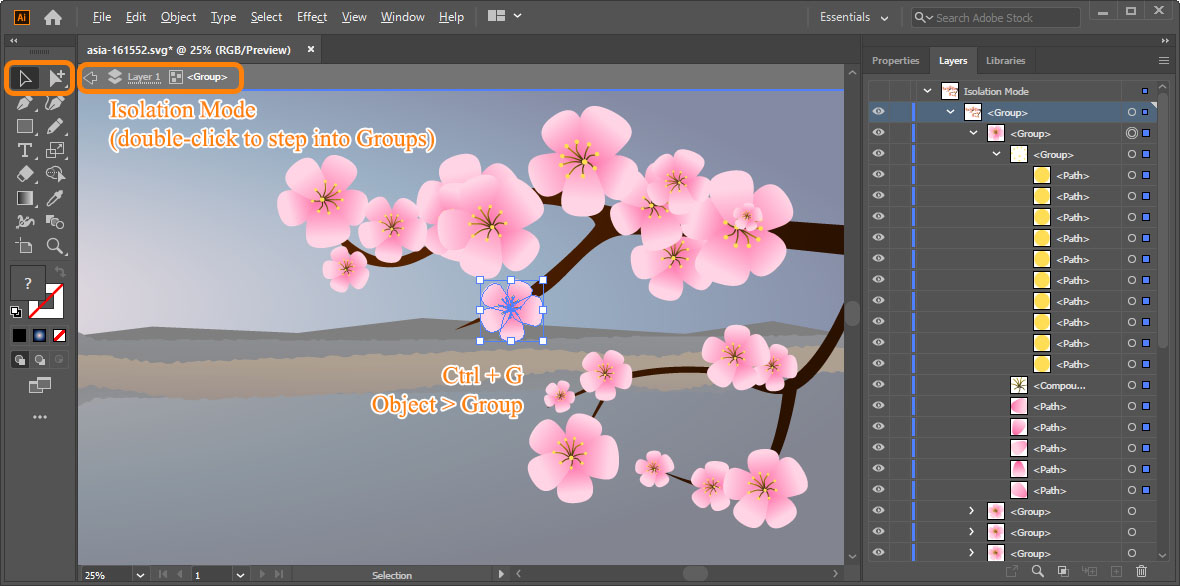Toggle visibility of the last Group row

click(878, 553)
